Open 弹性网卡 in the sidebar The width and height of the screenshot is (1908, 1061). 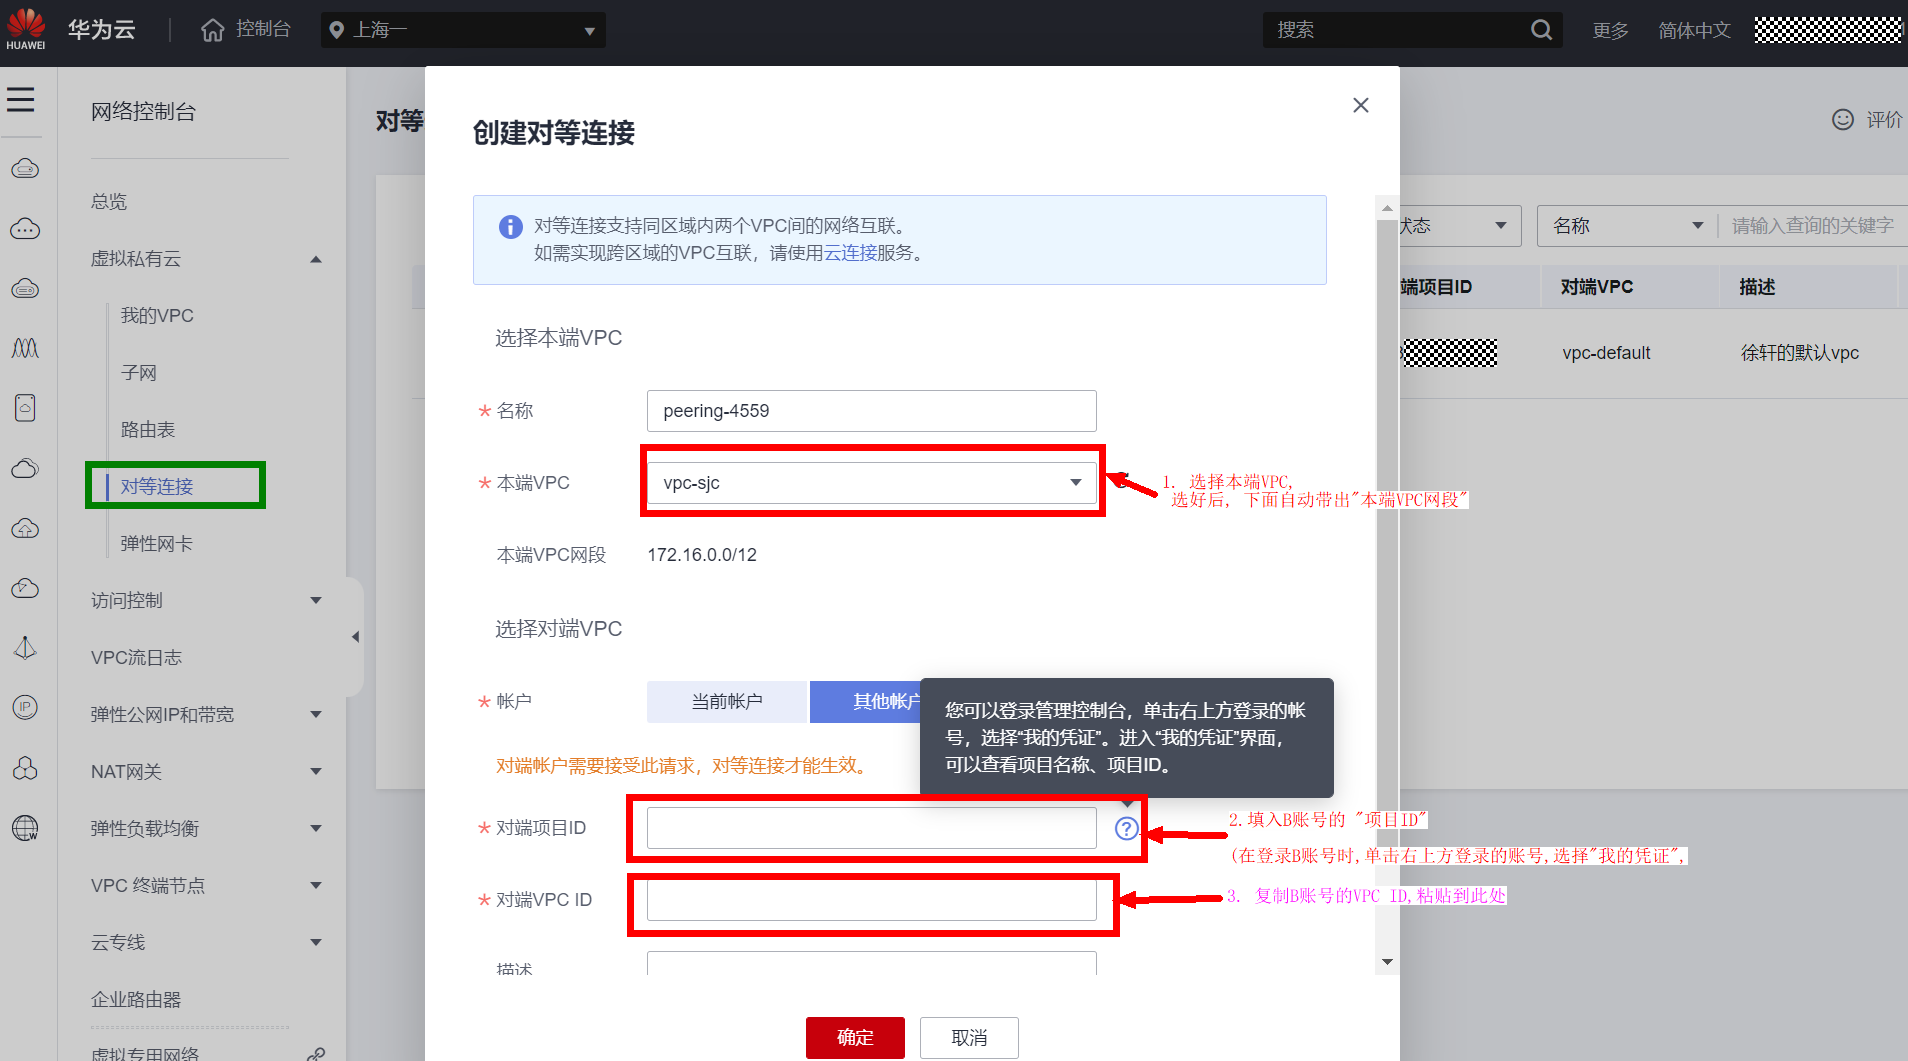157,544
